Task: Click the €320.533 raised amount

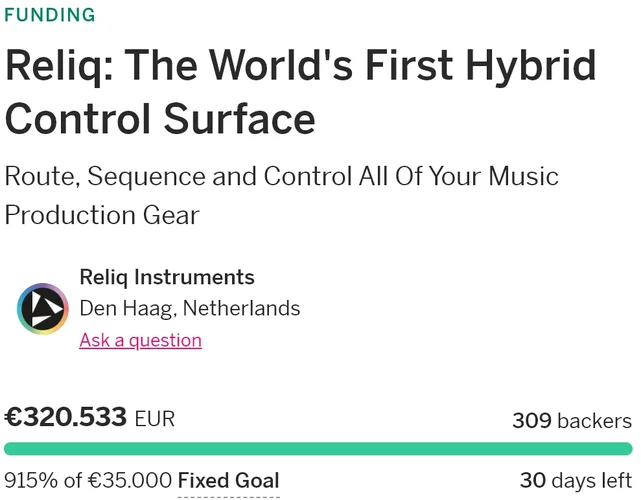Action: click(66, 417)
